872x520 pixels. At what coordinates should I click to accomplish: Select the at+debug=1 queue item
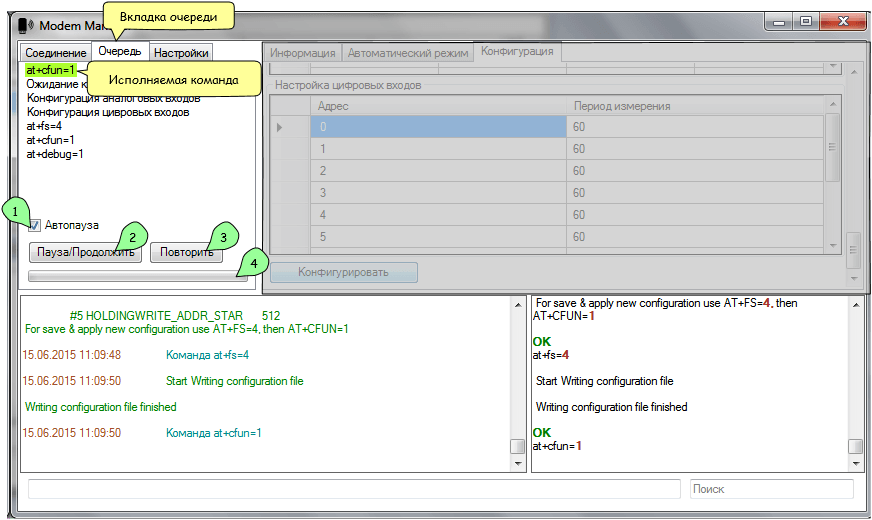pos(55,154)
